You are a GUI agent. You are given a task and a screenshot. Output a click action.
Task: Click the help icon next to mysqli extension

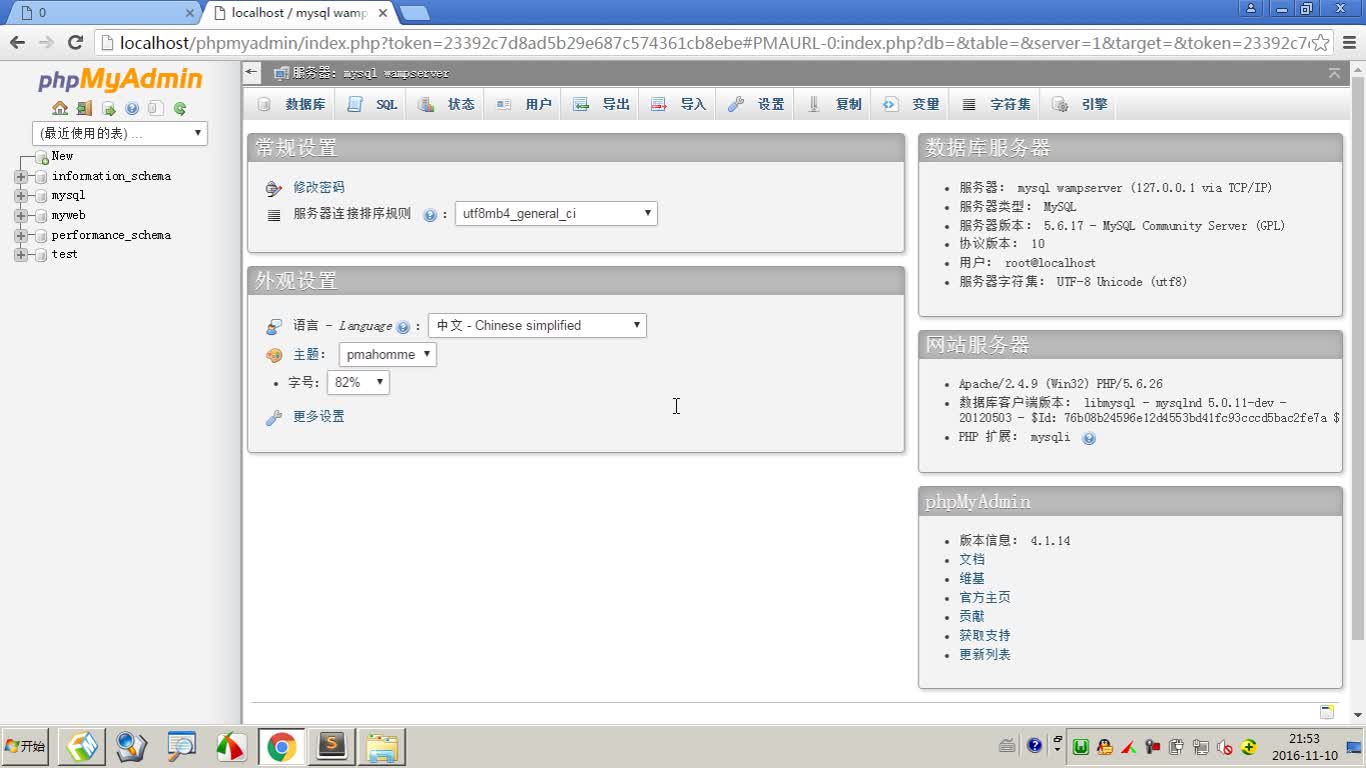1089,438
